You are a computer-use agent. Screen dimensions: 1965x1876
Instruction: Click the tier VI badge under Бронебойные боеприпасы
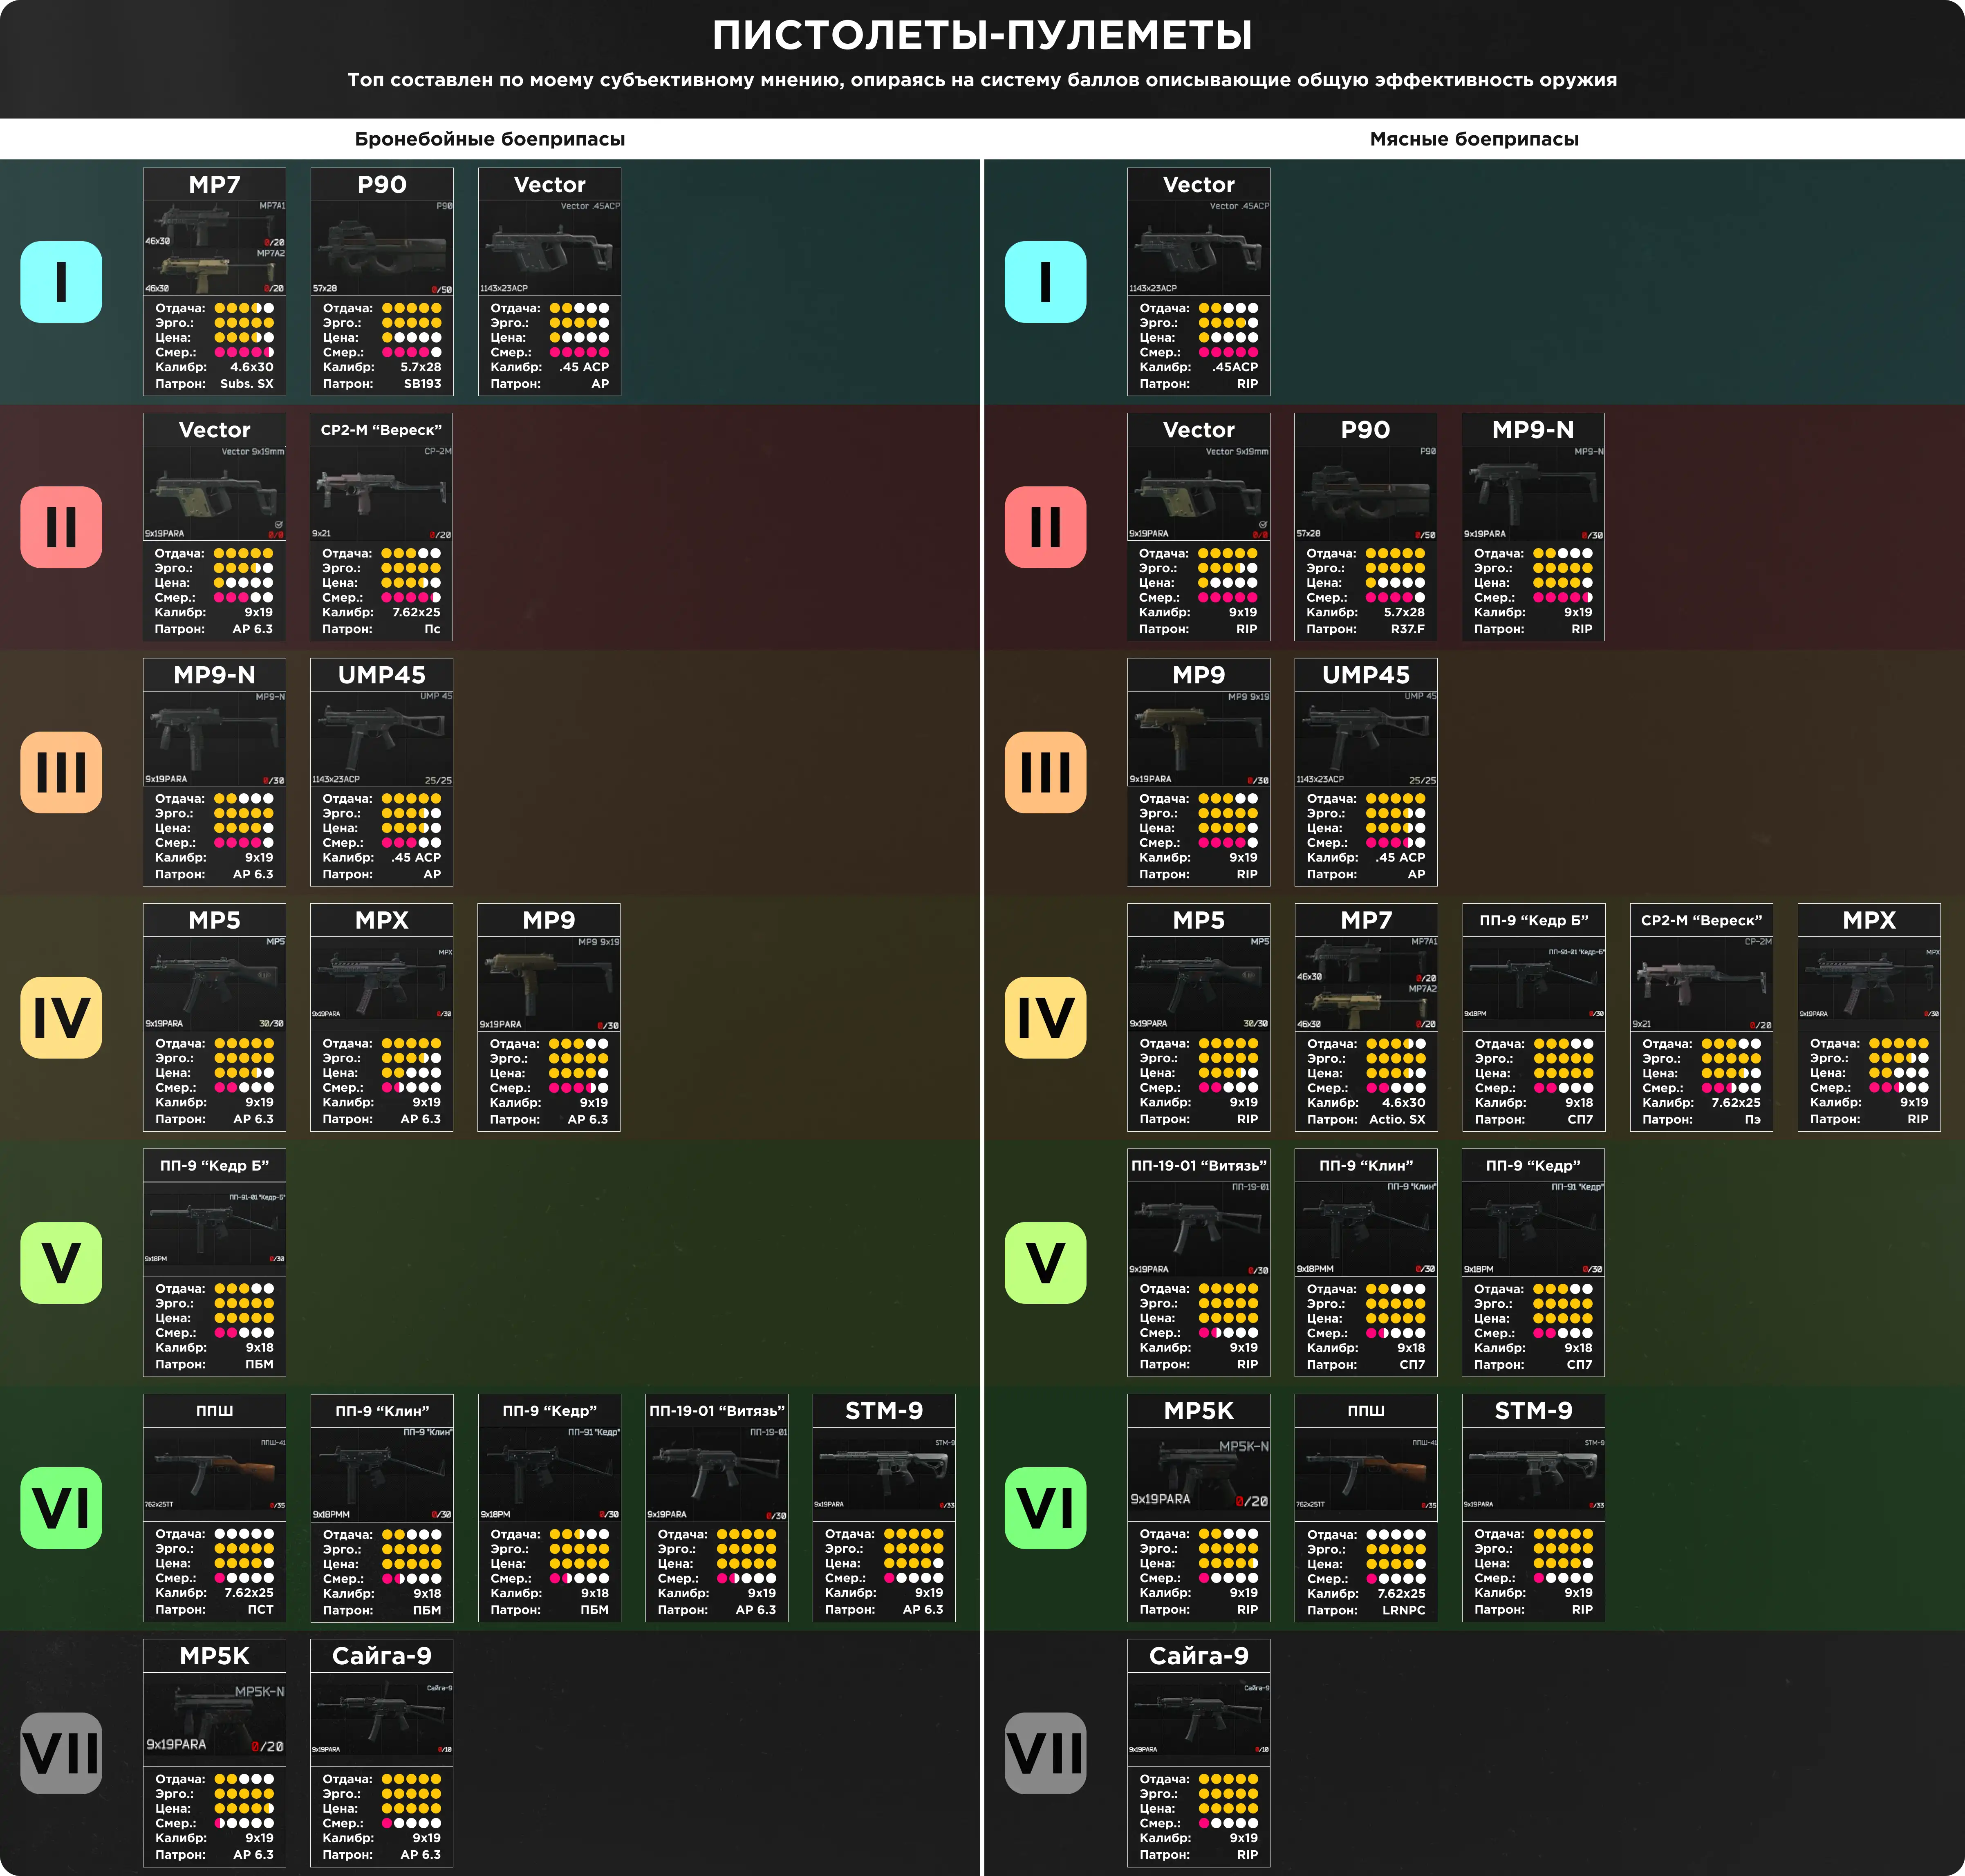point(61,1508)
